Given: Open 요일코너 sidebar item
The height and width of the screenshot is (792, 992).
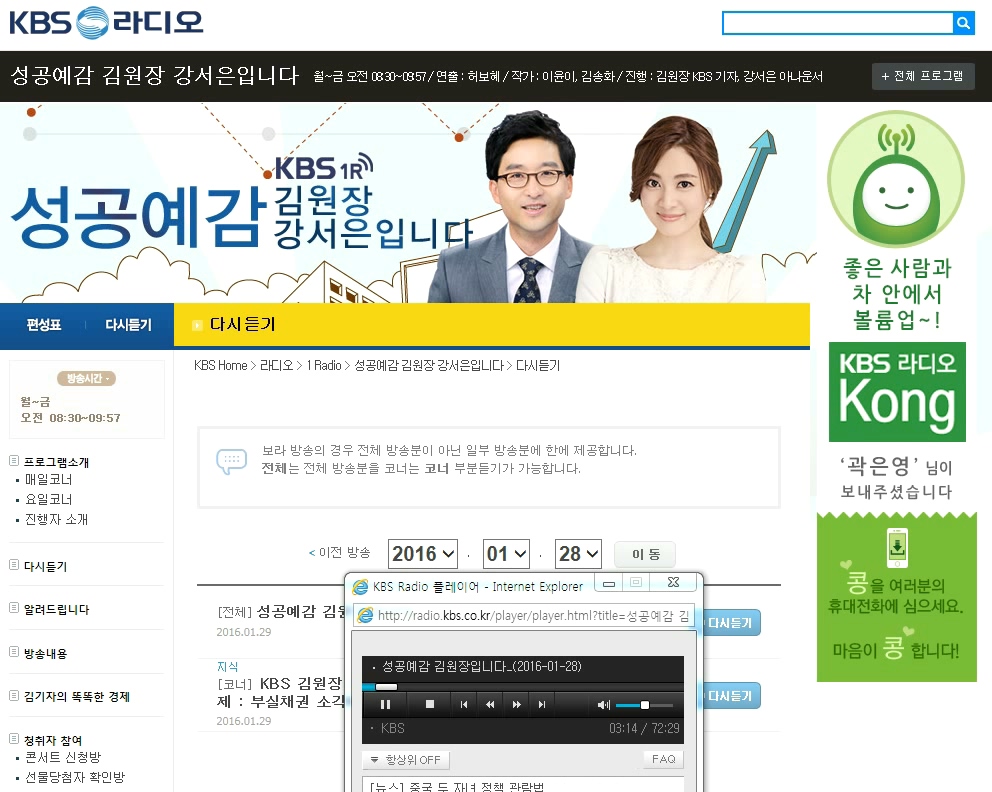Looking at the screenshot, I should pyautogui.click(x=48, y=499).
